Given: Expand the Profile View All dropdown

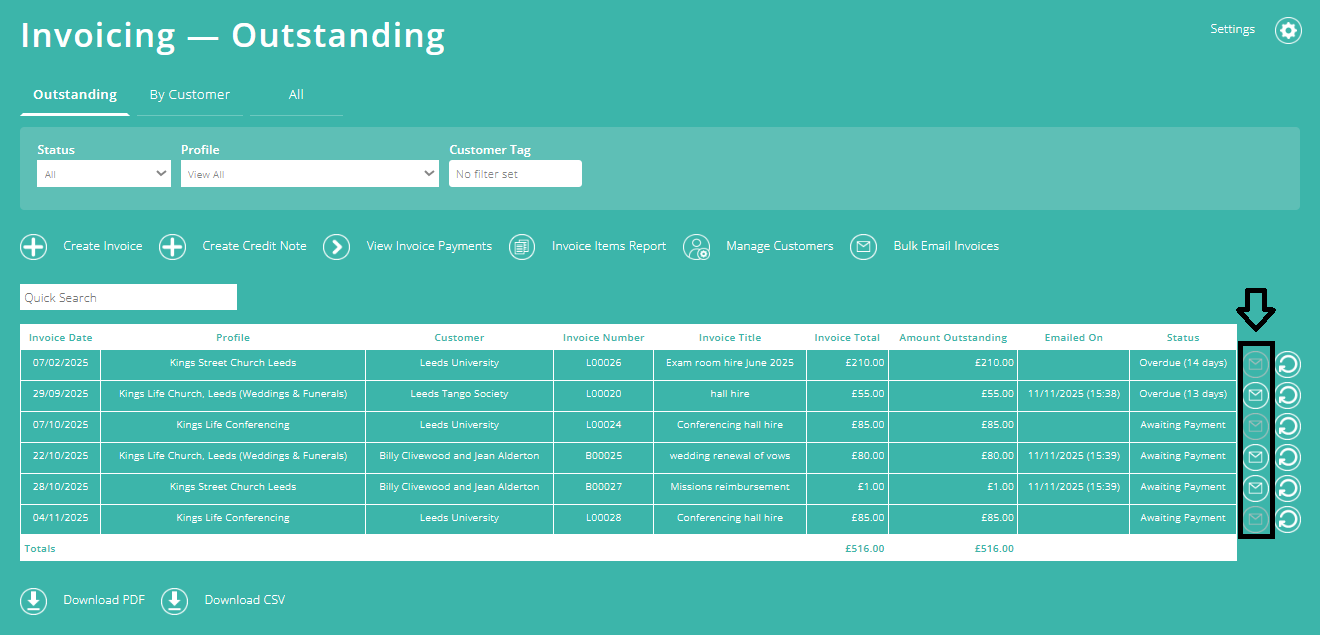Looking at the screenshot, I should (309, 173).
